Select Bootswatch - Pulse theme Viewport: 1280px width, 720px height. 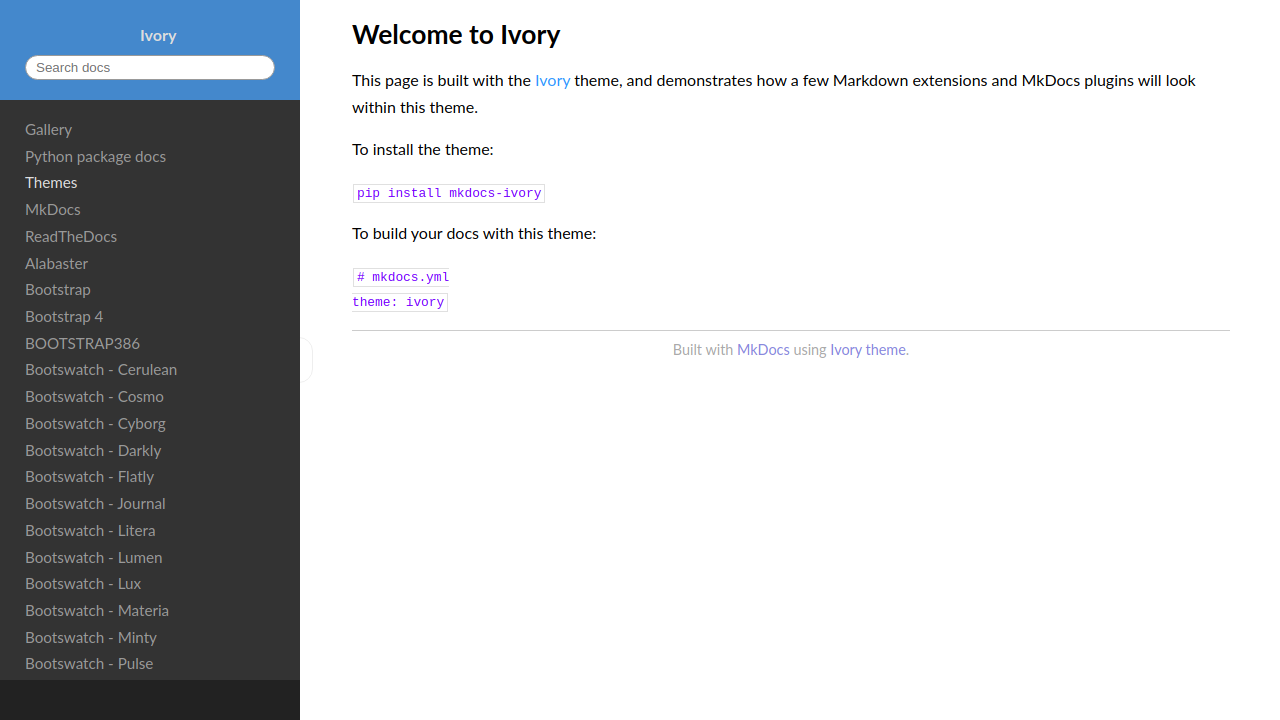[89, 663]
